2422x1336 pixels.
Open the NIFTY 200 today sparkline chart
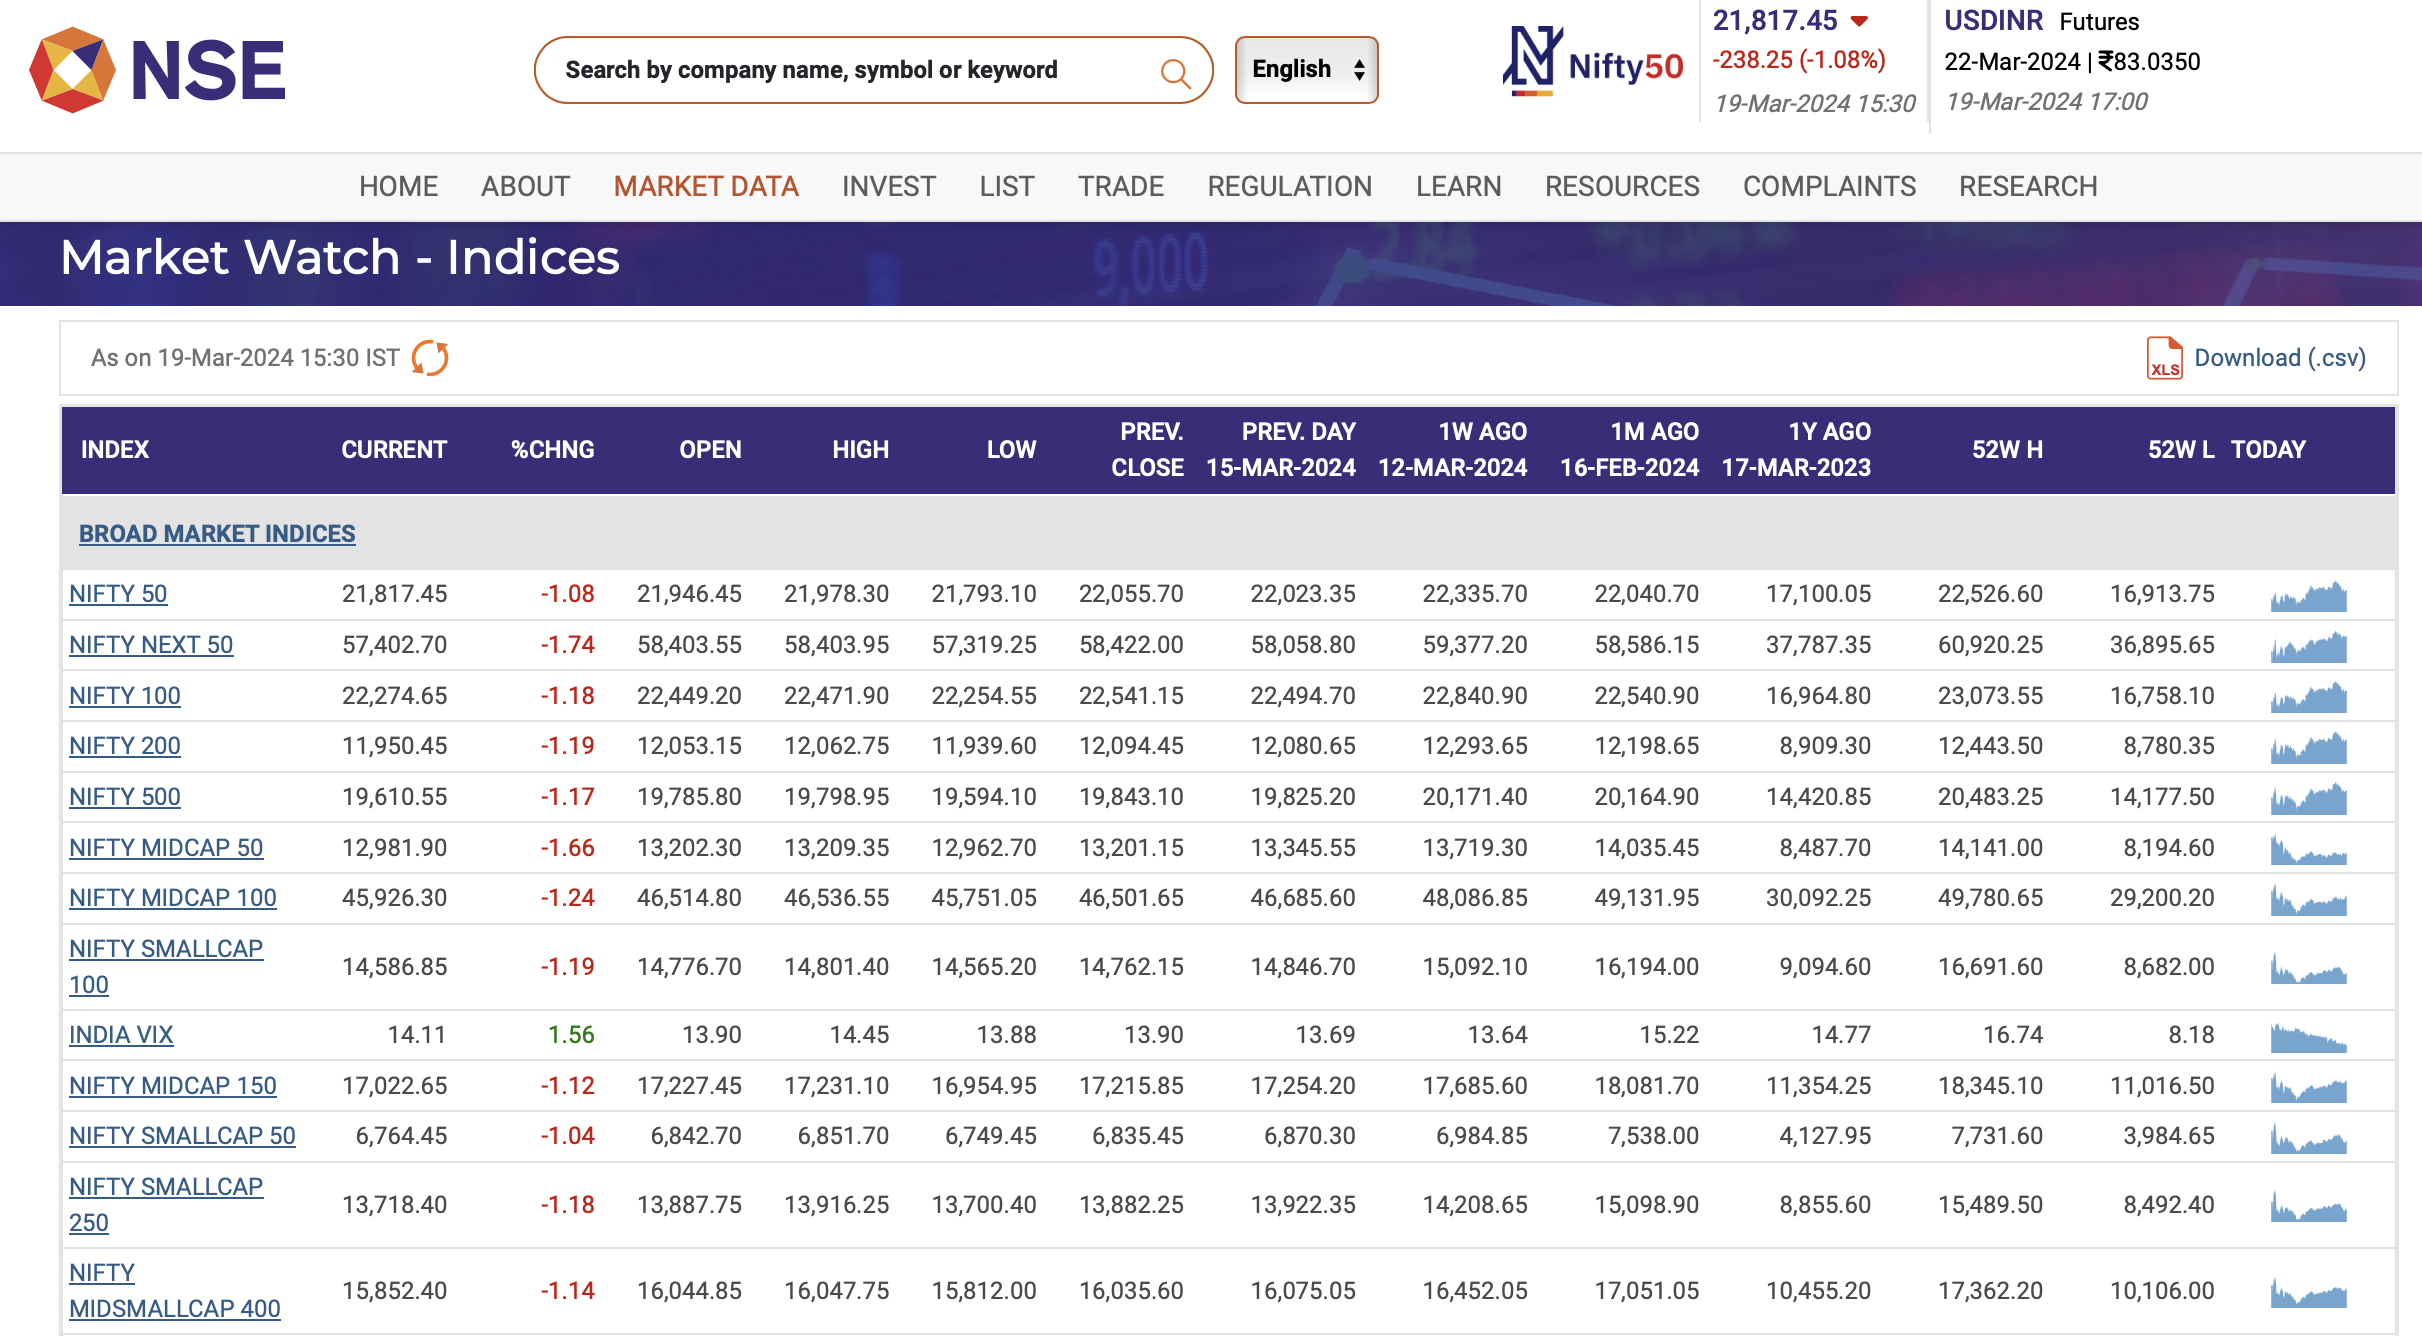(x=2308, y=747)
